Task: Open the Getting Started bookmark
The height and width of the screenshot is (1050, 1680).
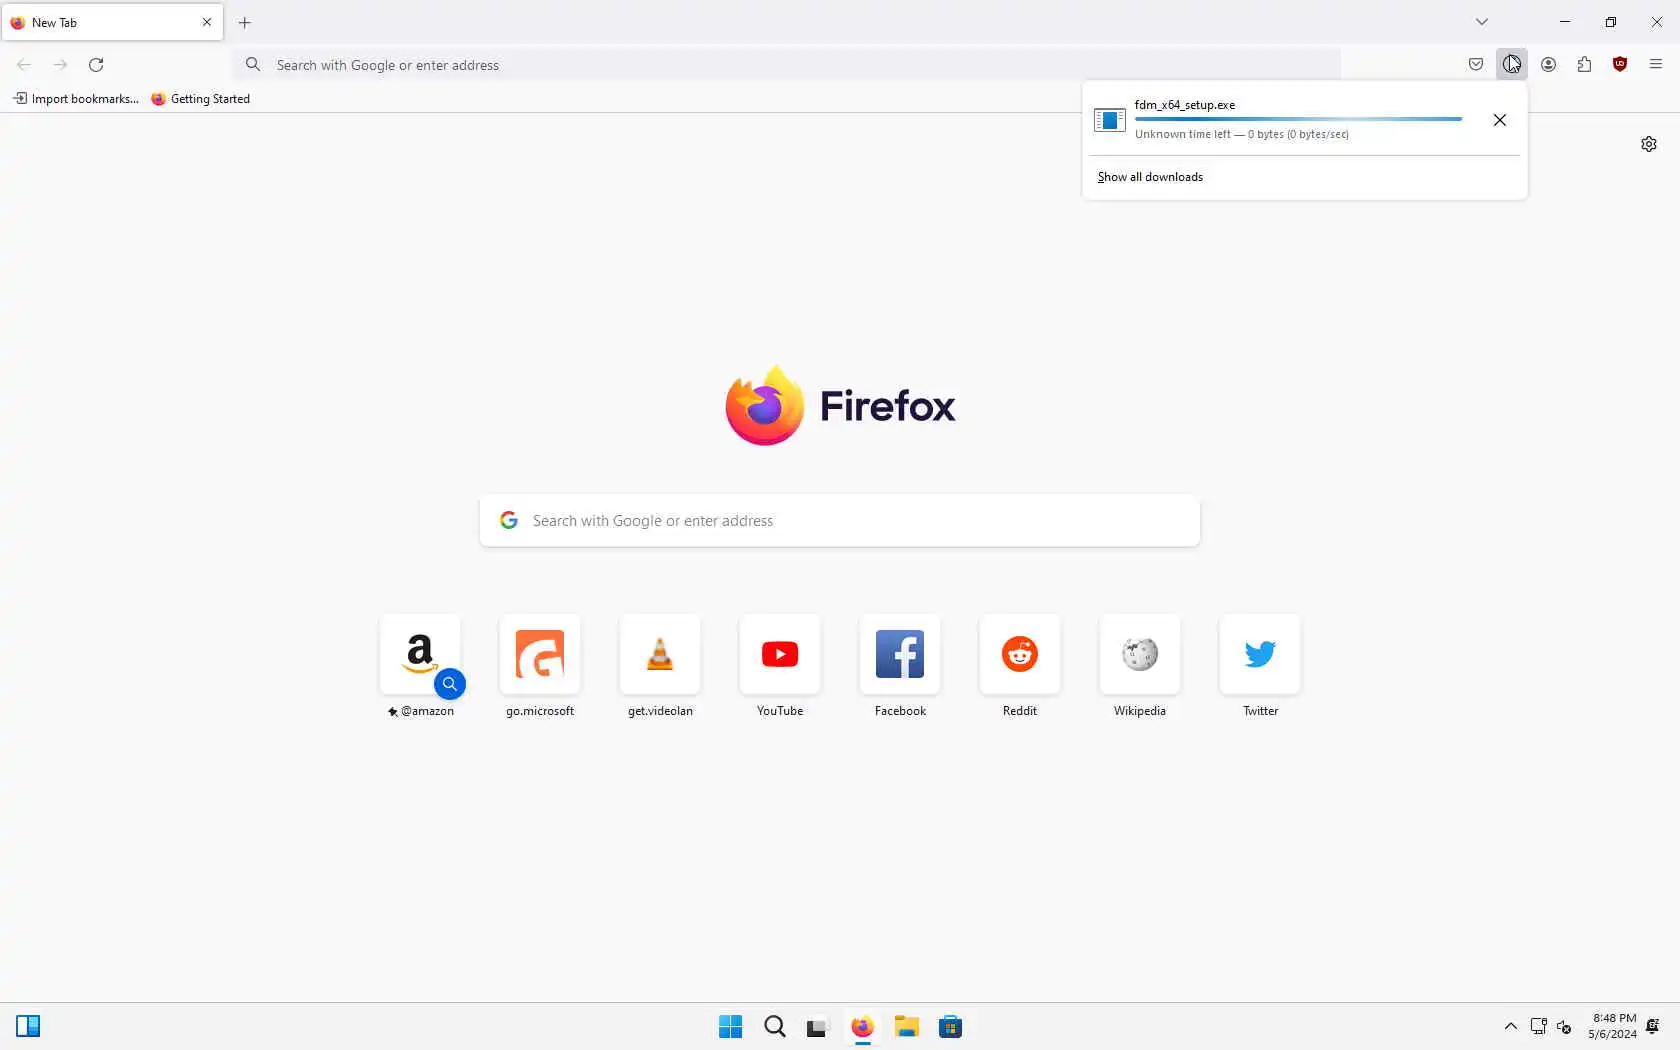Action: pos(200,99)
